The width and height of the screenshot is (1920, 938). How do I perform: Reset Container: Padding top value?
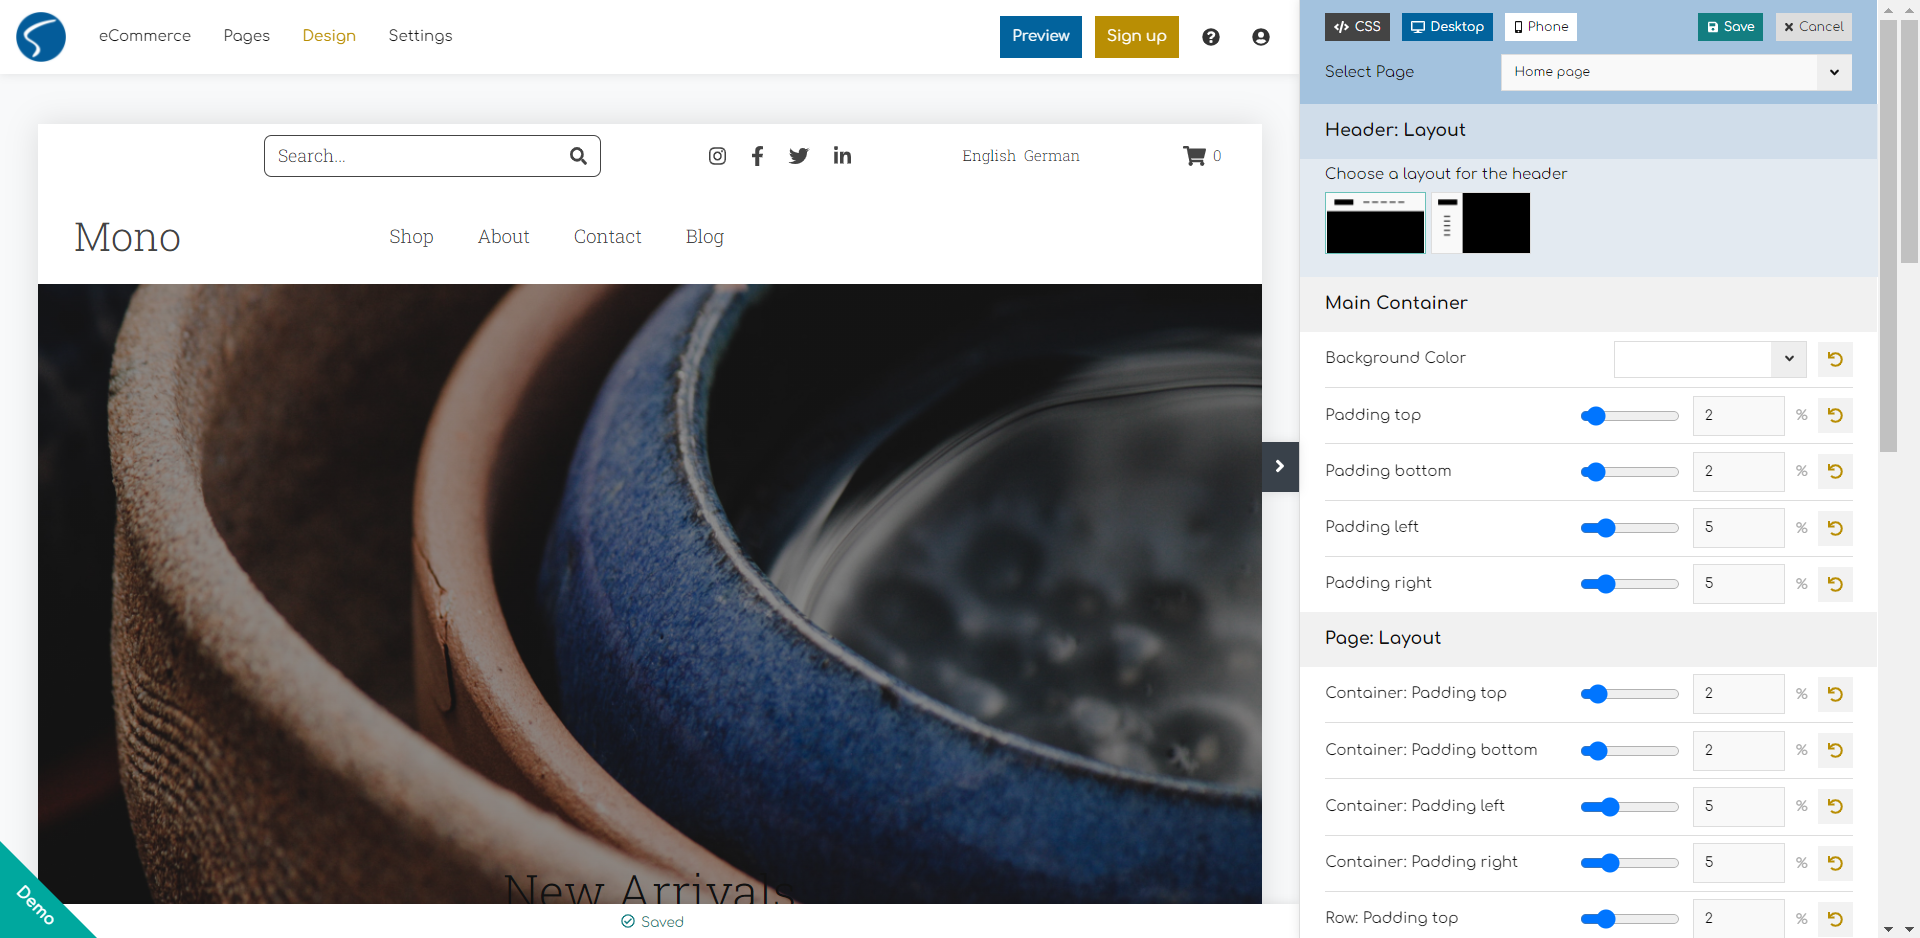point(1835,694)
